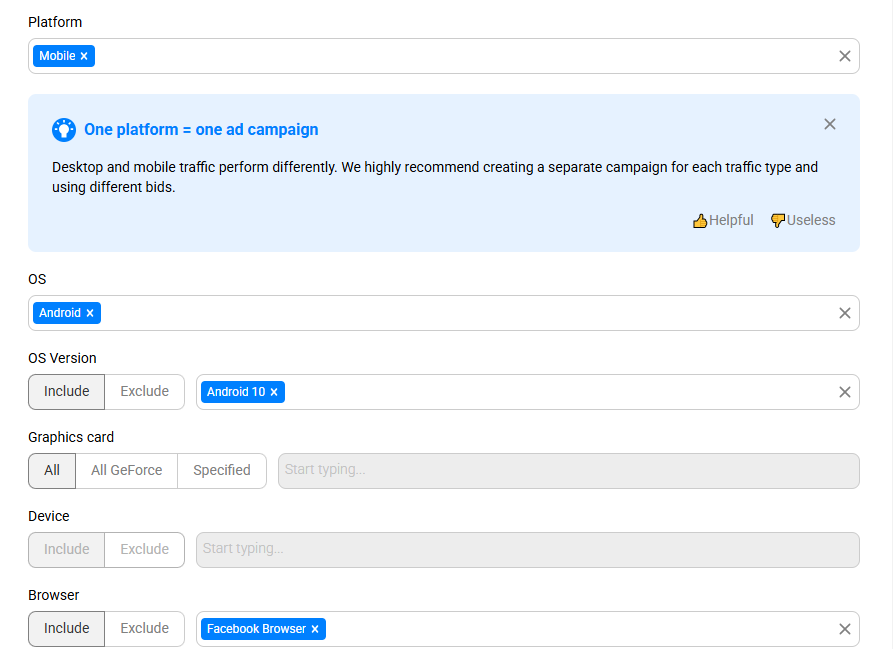This screenshot has height=649, width=893.
Task: Mark the tip as Useless
Action: (802, 220)
